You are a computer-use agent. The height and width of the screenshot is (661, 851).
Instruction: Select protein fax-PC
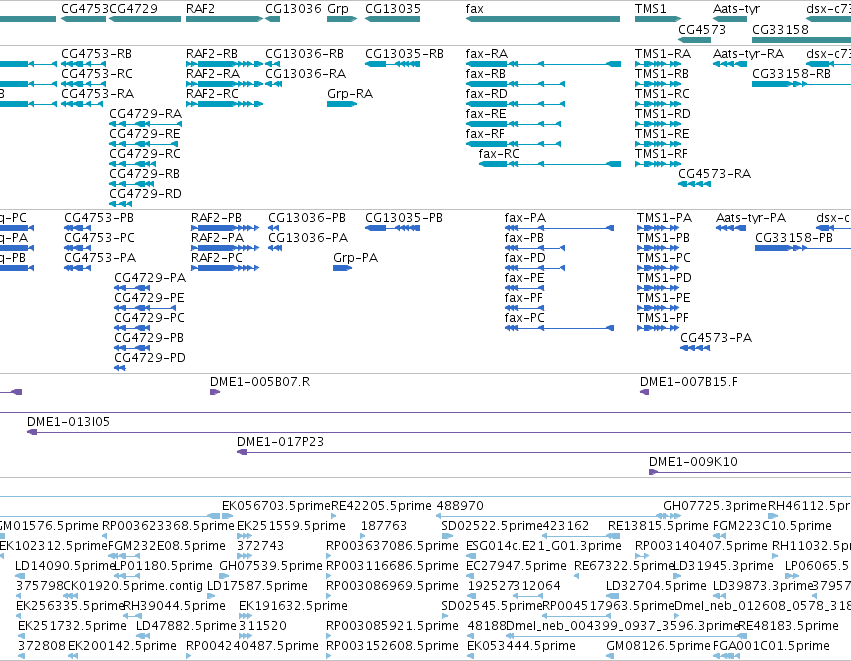click(524, 319)
